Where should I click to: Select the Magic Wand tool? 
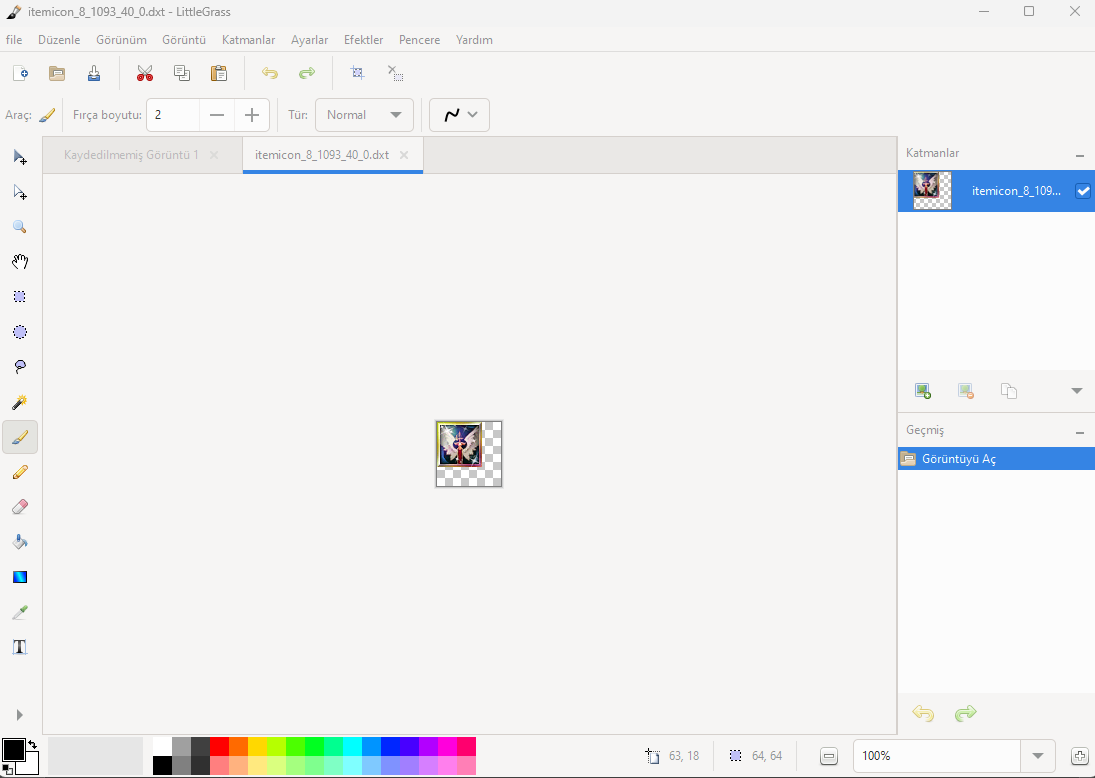(20, 402)
